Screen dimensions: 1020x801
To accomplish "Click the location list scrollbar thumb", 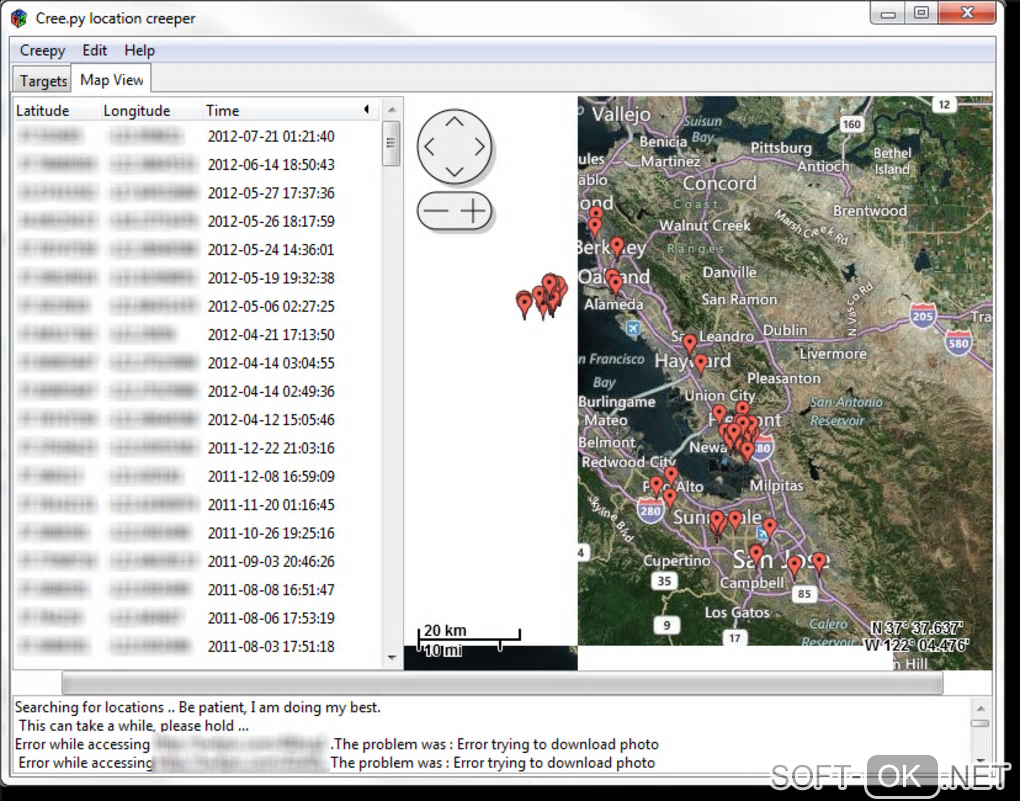I will [391, 143].
